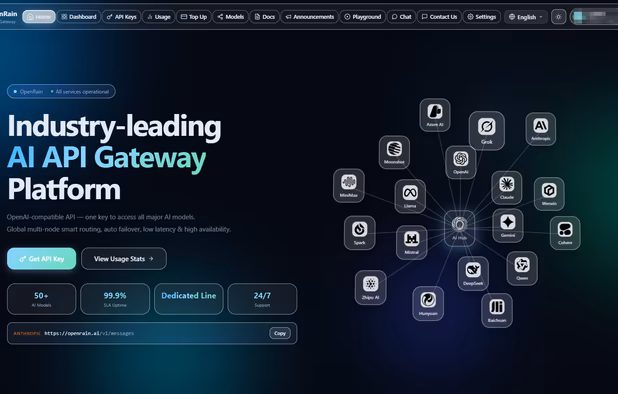Select the MiniMax provider icon
The height and width of the screenshot is (394, 618).
click(348, 186)
